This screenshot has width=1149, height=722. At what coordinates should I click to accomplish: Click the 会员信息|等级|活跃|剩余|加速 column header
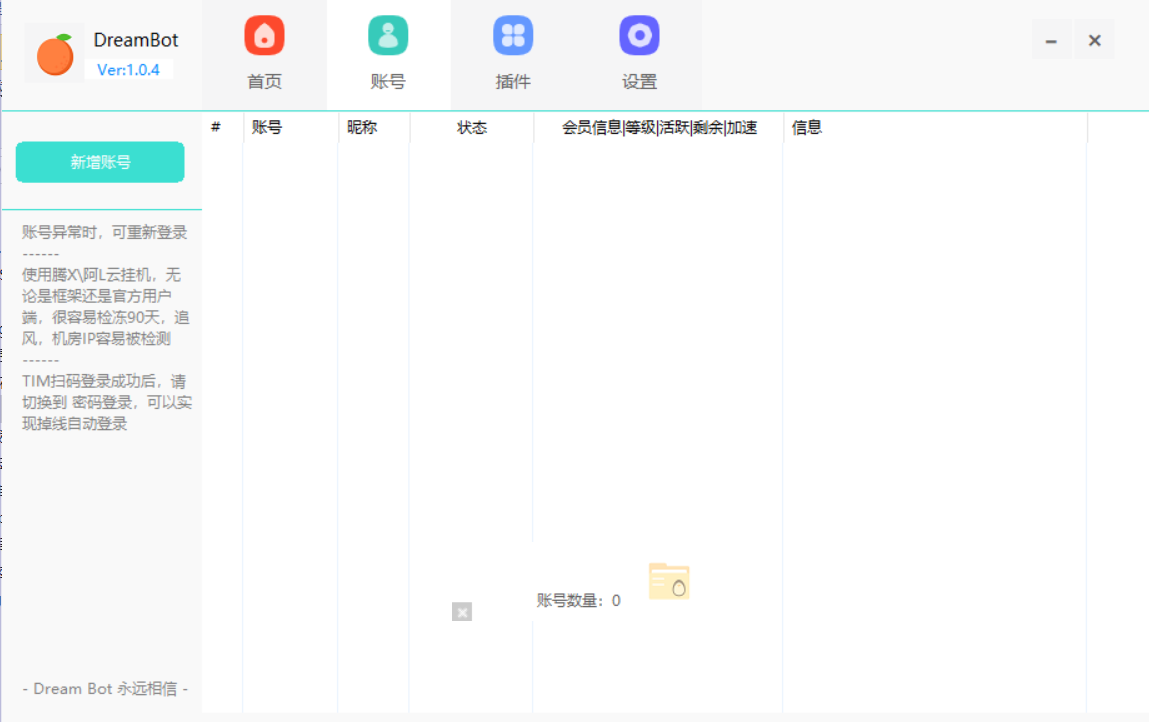click(658, 127)
